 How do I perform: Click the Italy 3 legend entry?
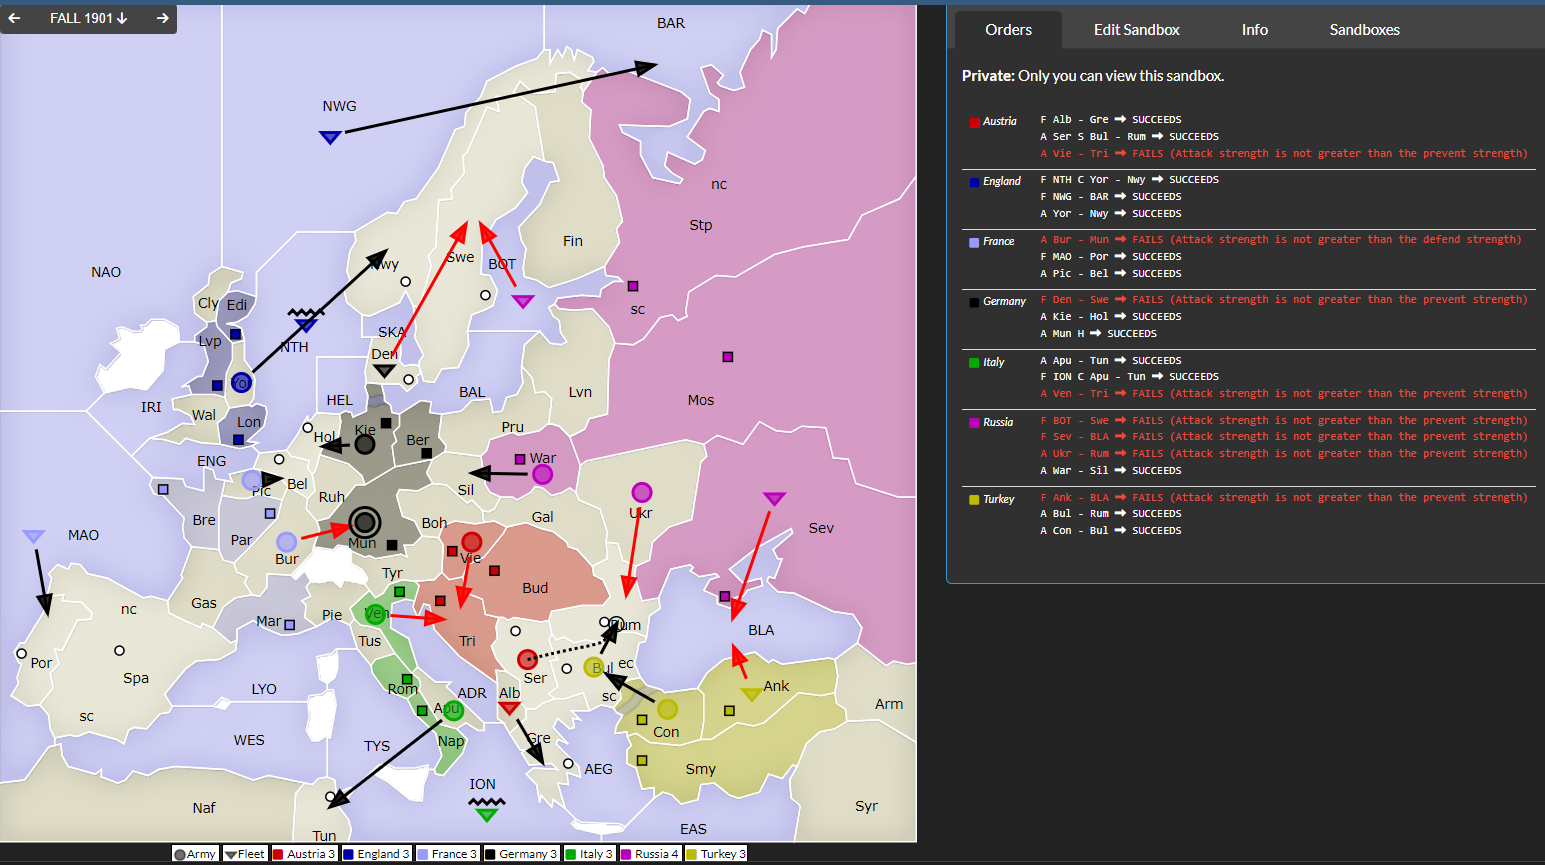pyautogui.click(x=590, y=854)
